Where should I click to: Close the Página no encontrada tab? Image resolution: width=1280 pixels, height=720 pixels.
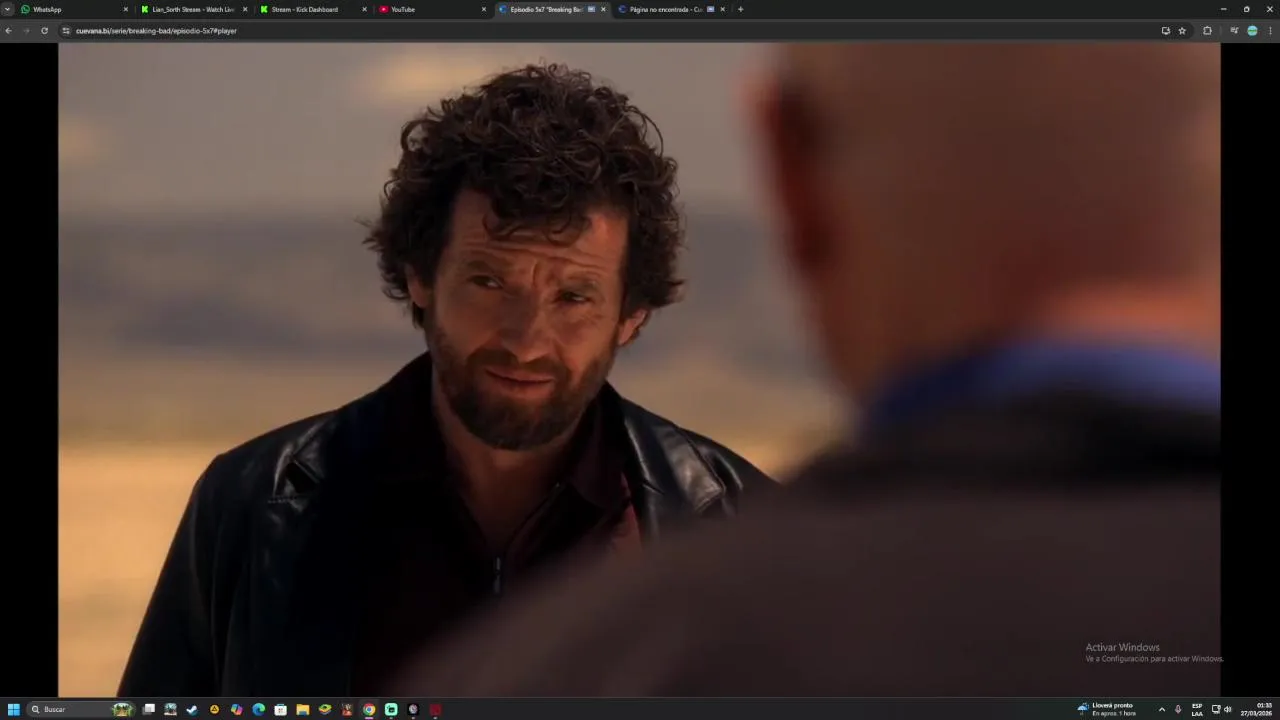coord(722,9)
